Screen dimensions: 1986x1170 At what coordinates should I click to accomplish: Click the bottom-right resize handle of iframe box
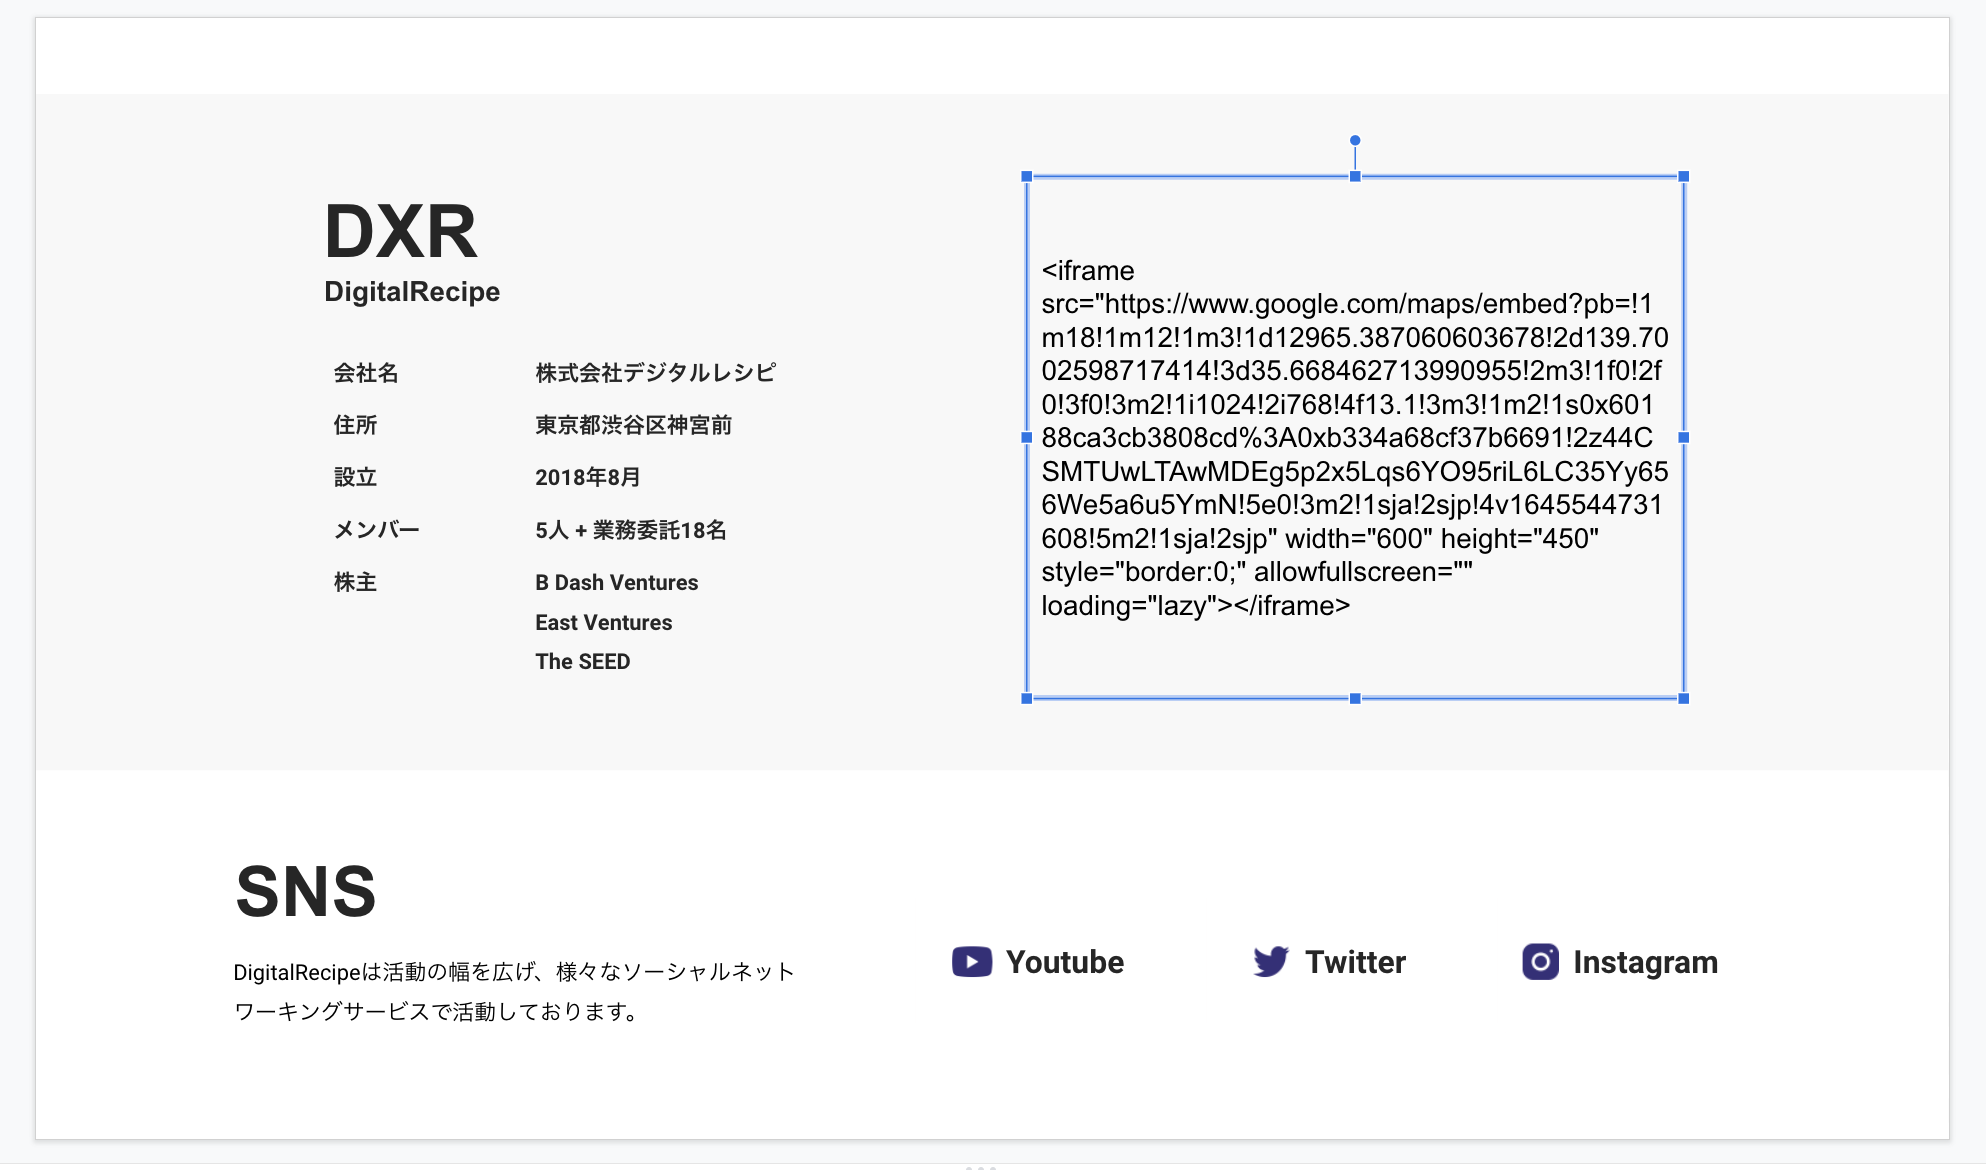pyautogui.click(x=1684, y=699)
